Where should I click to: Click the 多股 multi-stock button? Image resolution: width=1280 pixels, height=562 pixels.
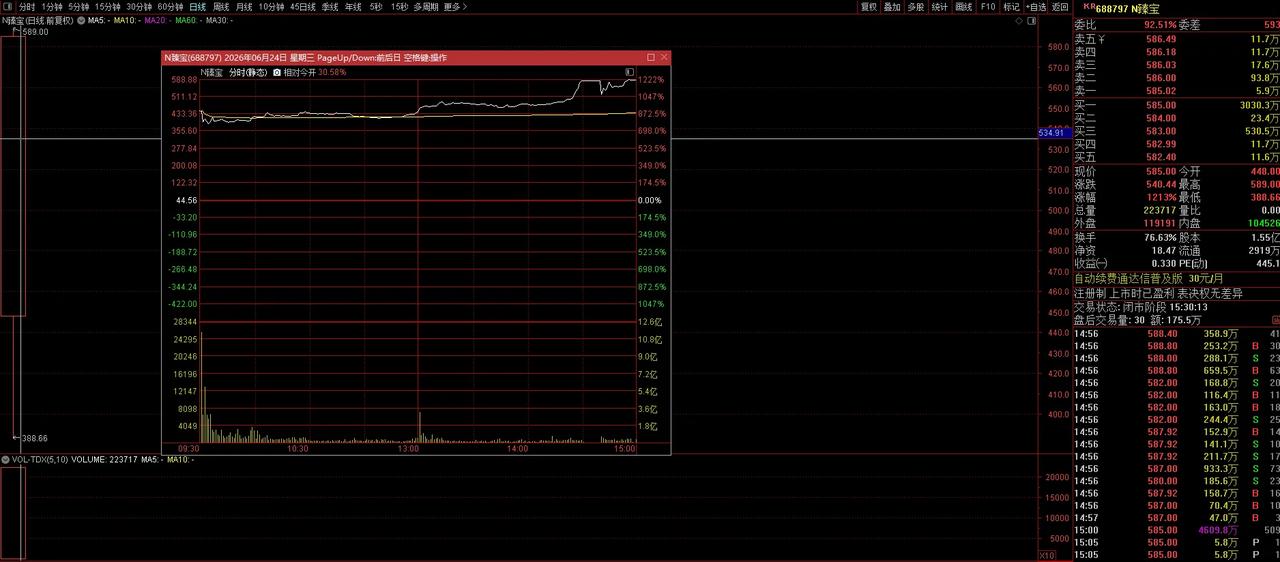[916, 6]
